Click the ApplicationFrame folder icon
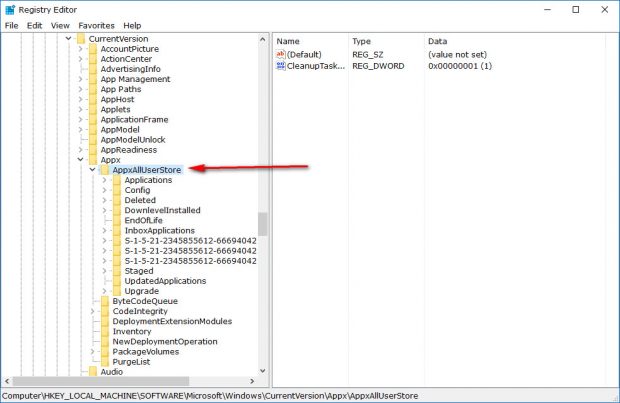 point(93,119)
